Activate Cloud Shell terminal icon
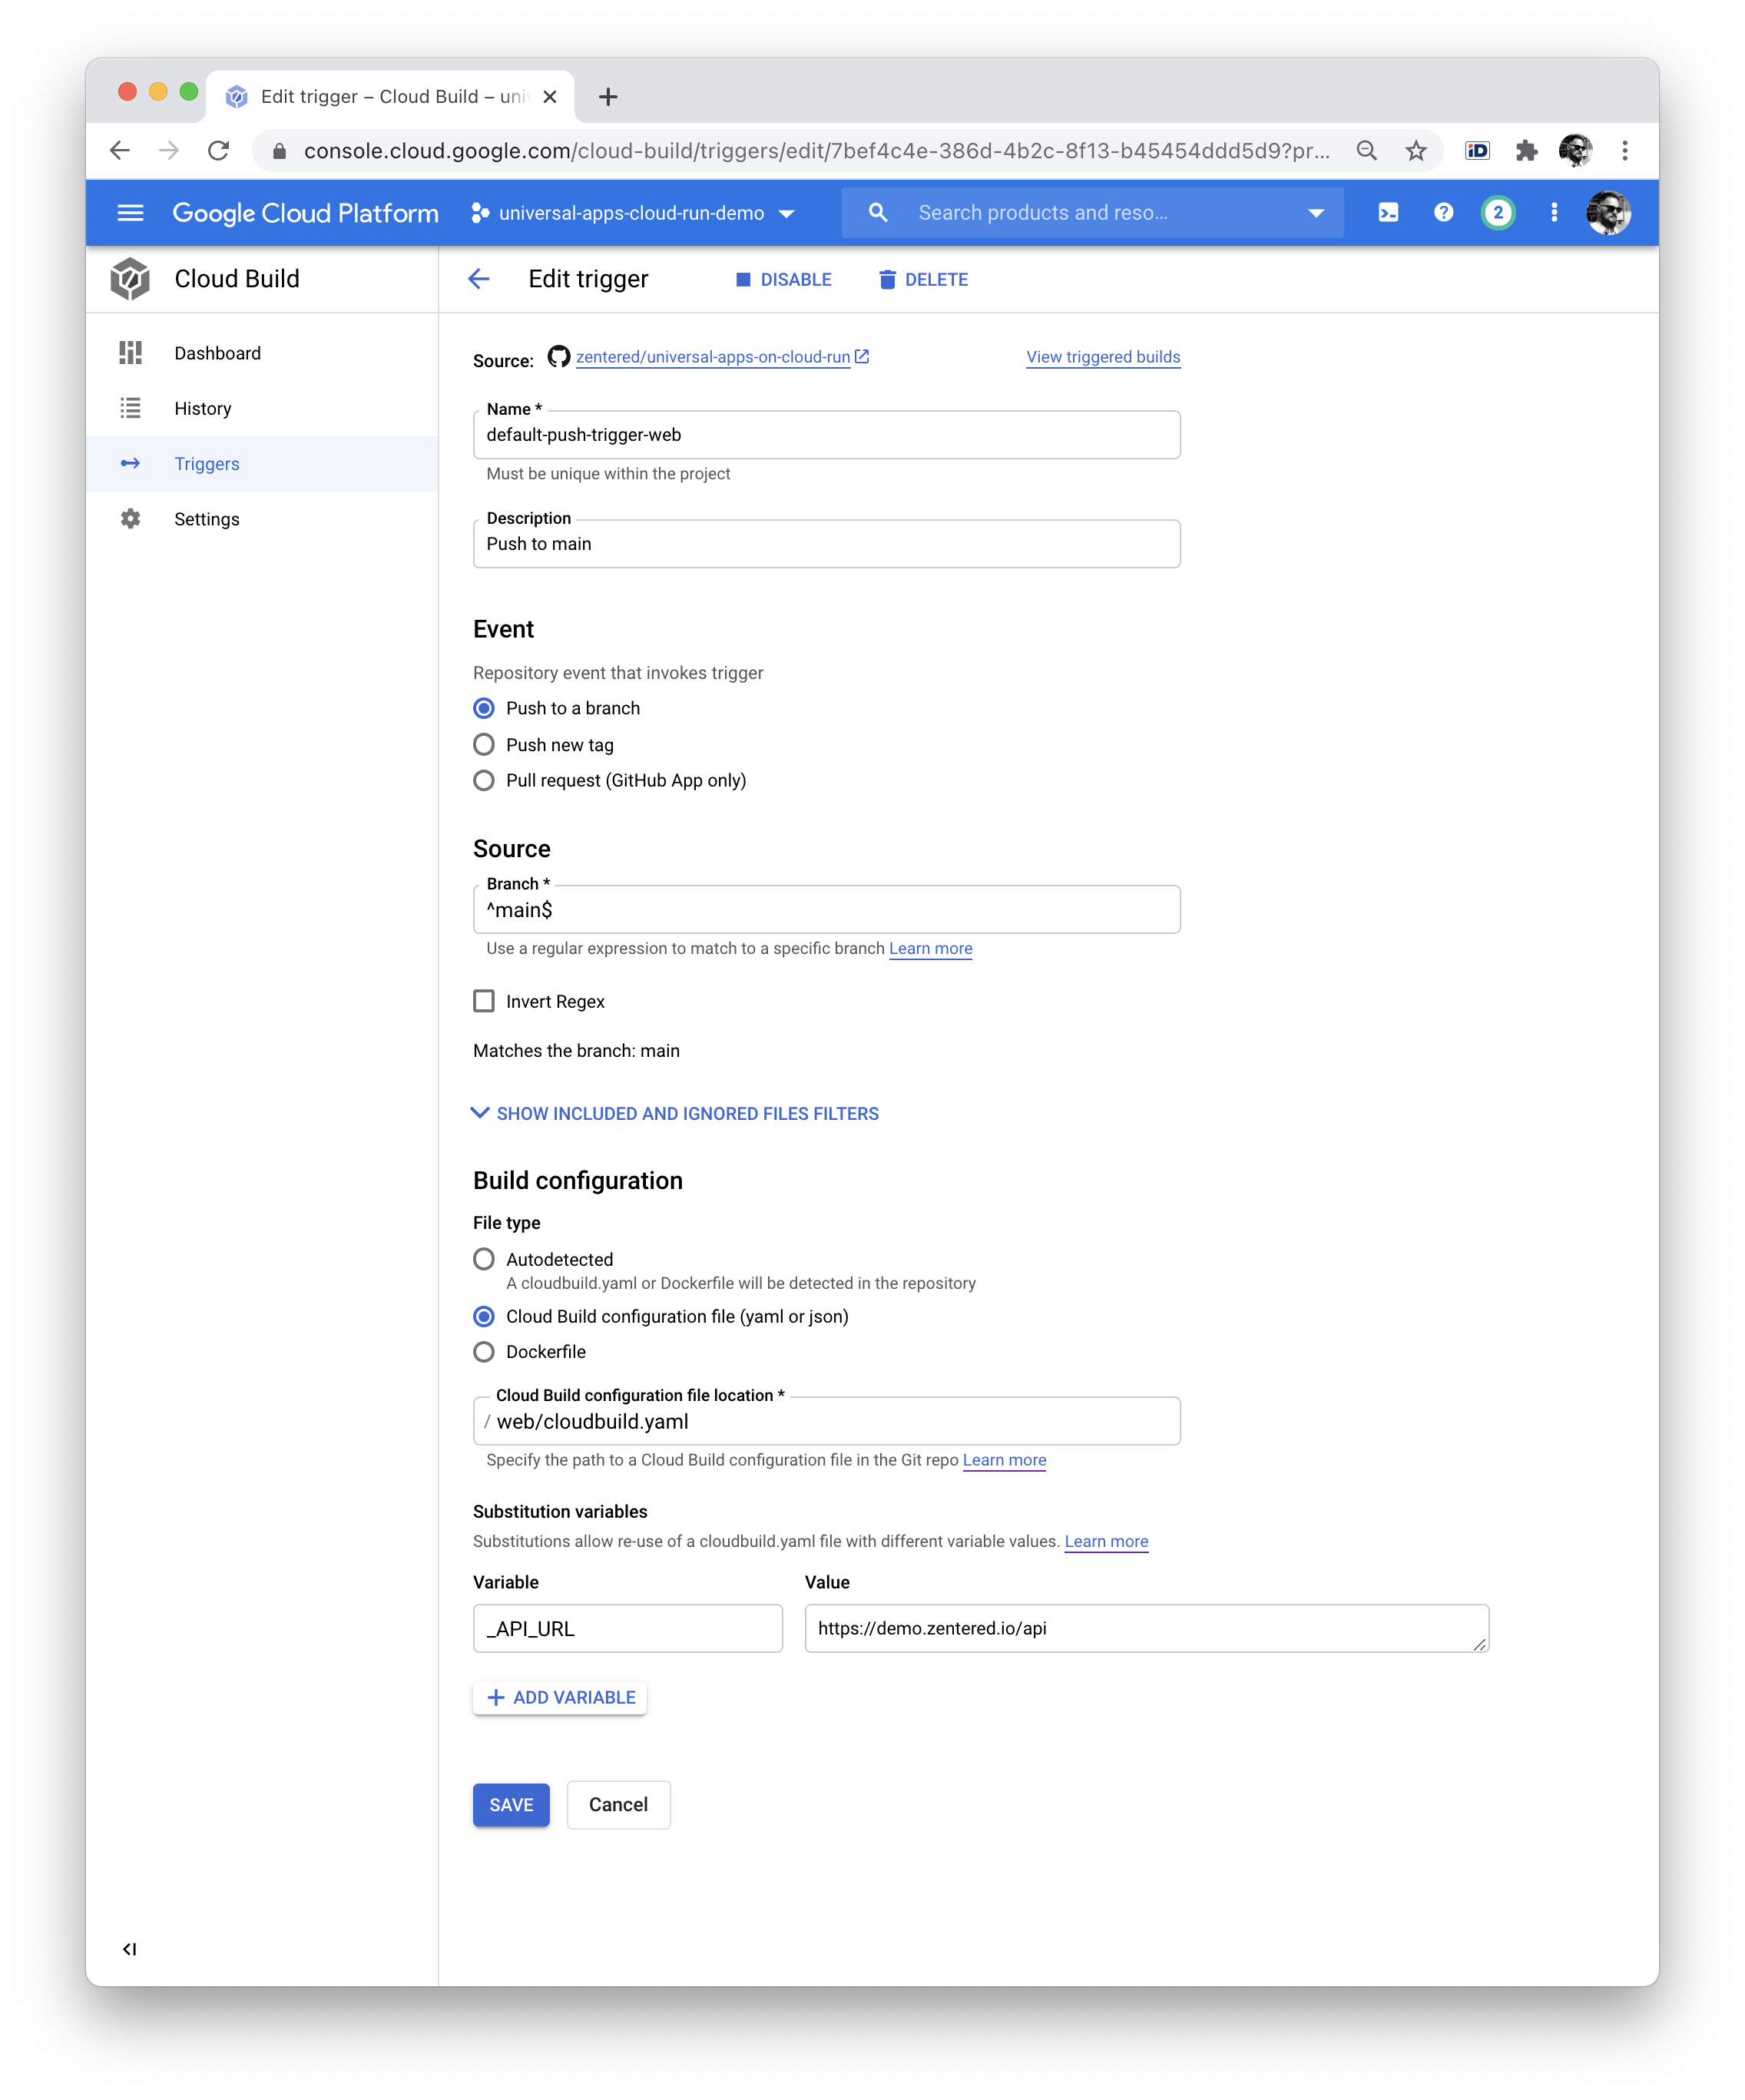Screen dimensions: 1745x2100 pyautogui.click(x=1389, y=212)
